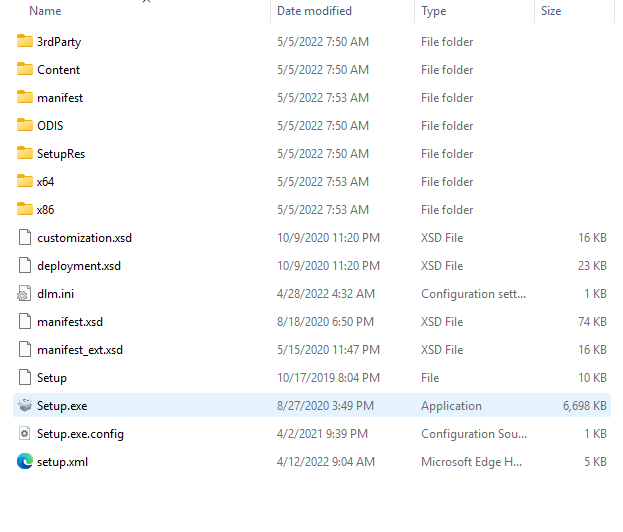The image size is (623, 532).
Task: Select the manifest folder icon
Action: point(25,97)
